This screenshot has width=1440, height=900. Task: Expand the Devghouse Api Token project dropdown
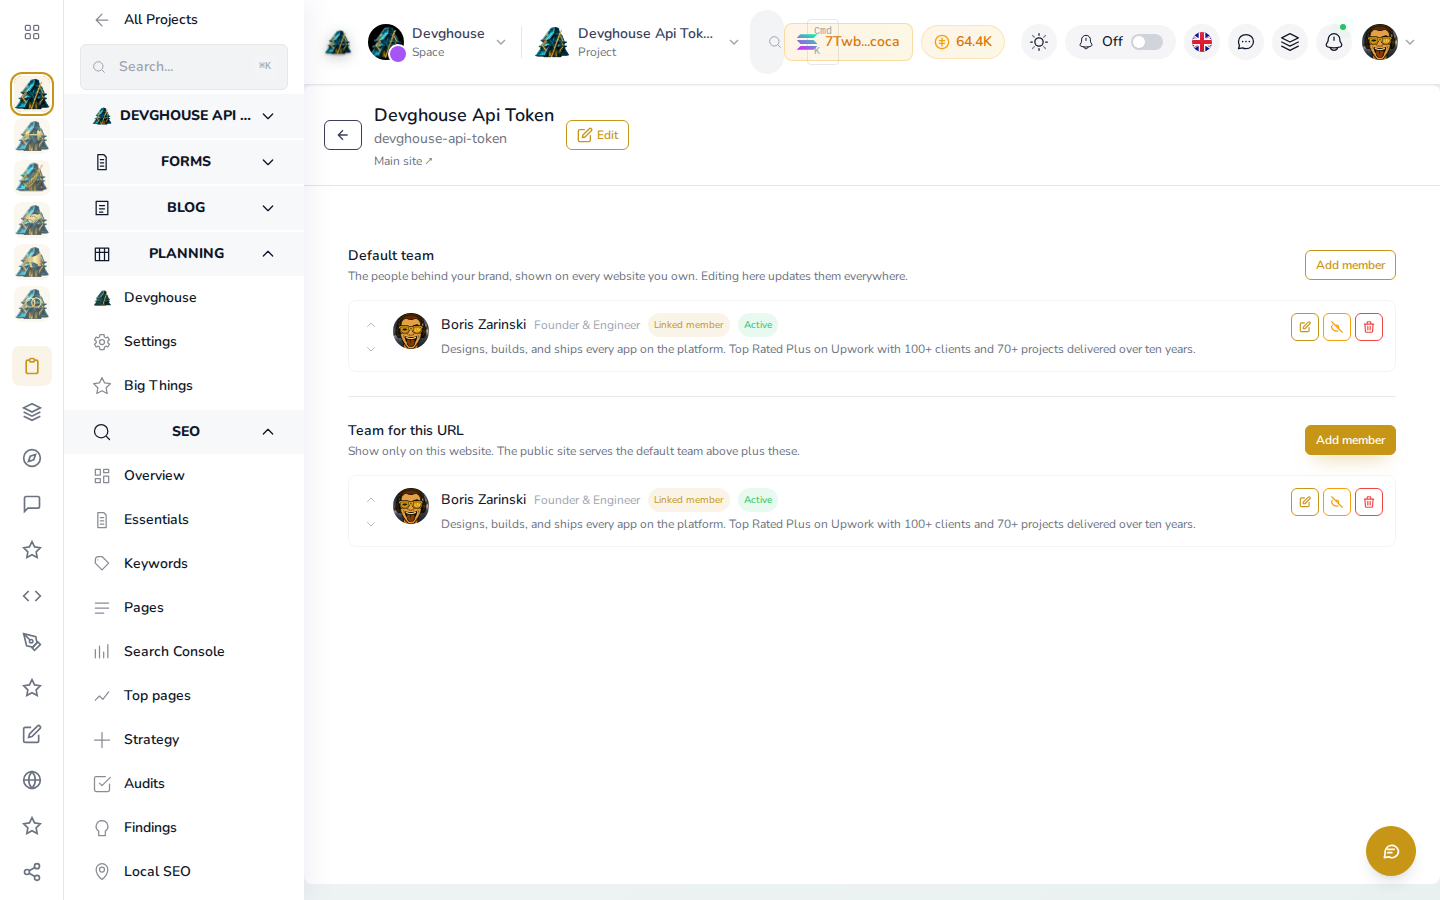(x=734, y=42)
